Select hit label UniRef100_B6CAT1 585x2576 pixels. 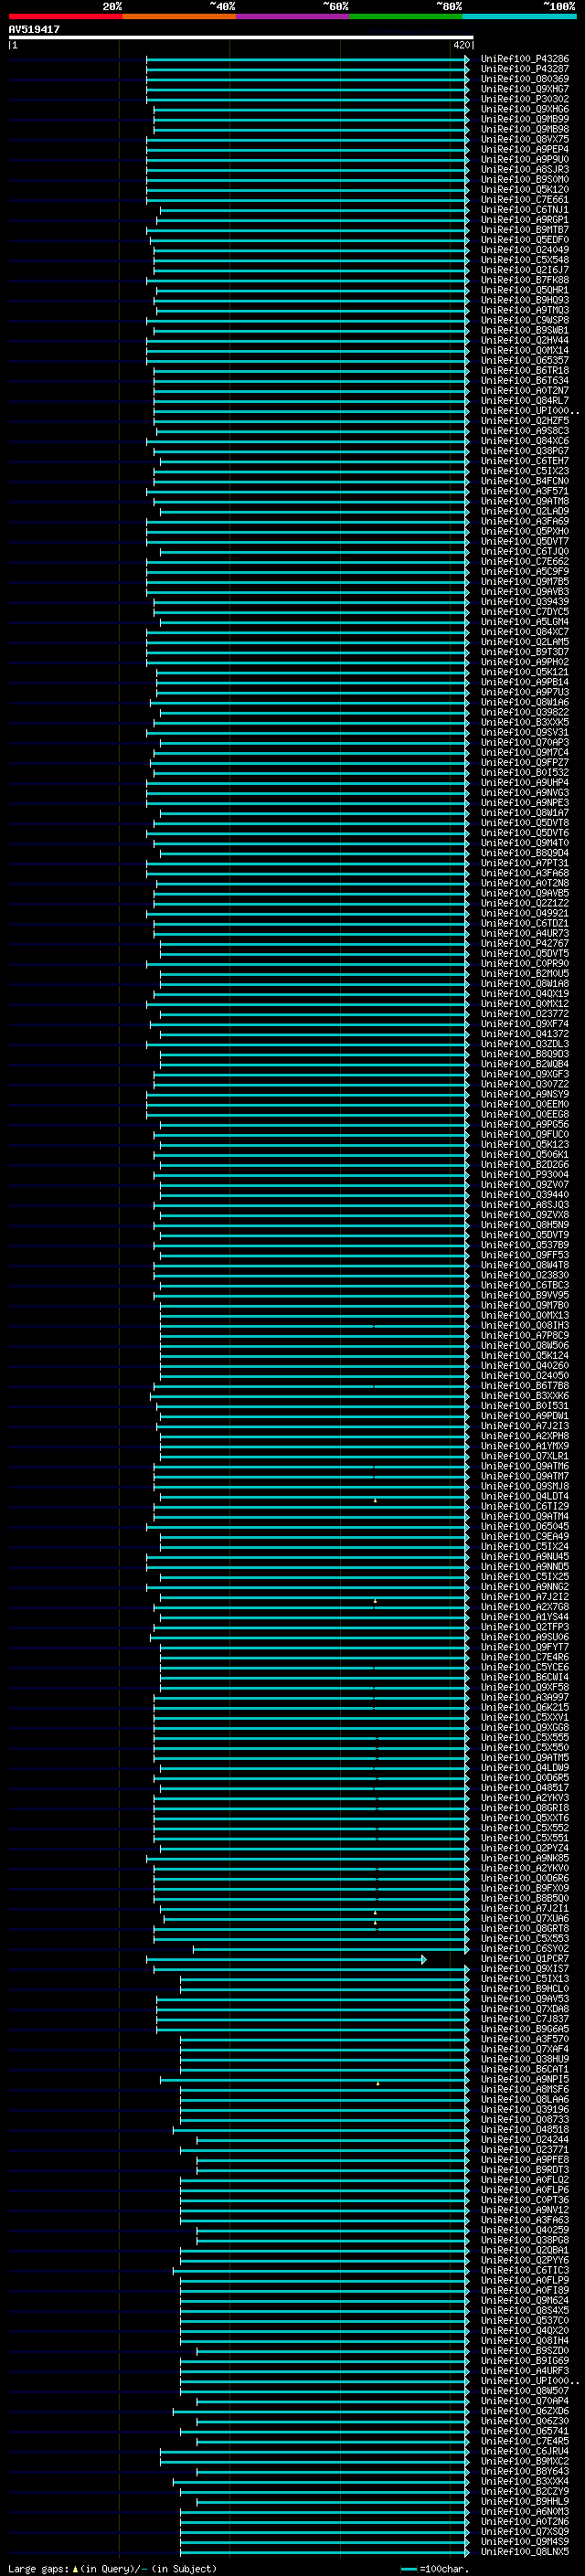point(525,2069)
